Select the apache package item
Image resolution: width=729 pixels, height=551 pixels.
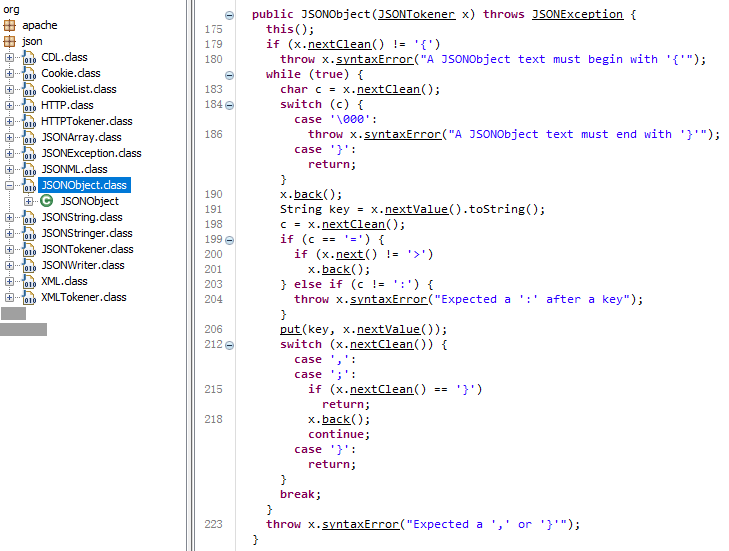pos(40,25)
